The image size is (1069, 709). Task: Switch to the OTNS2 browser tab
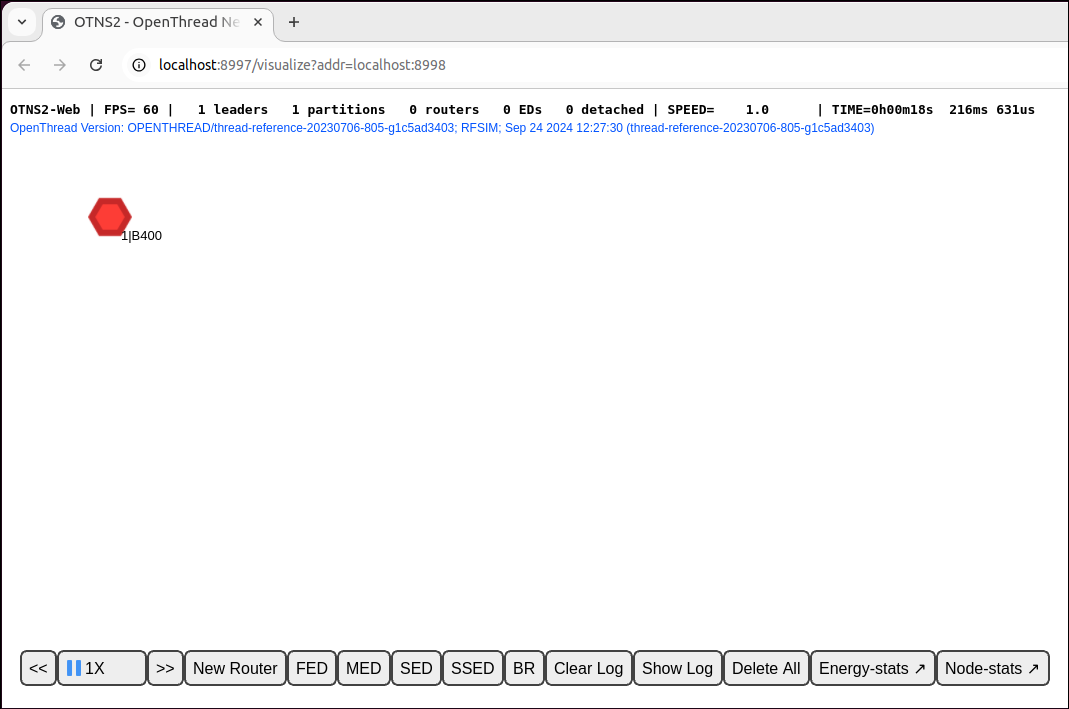tap(148, 22)
